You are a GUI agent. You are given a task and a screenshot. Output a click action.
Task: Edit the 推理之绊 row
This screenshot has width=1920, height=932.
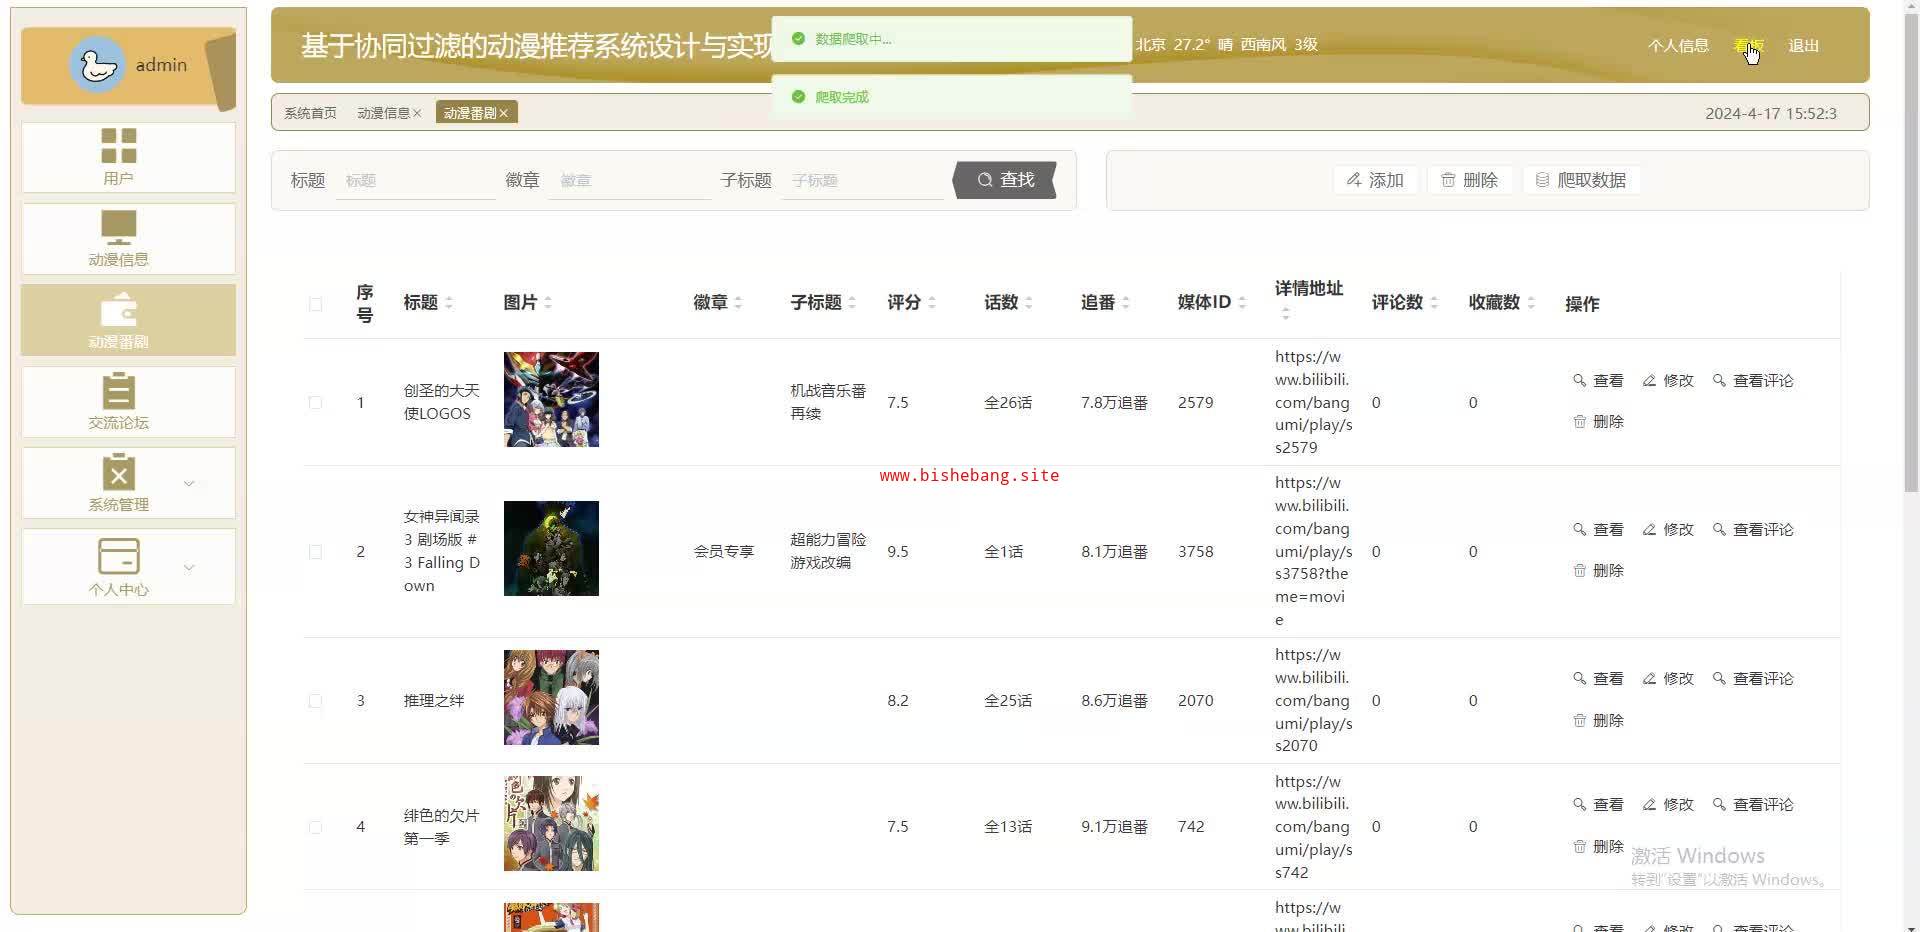click(x=1668, y=678)
